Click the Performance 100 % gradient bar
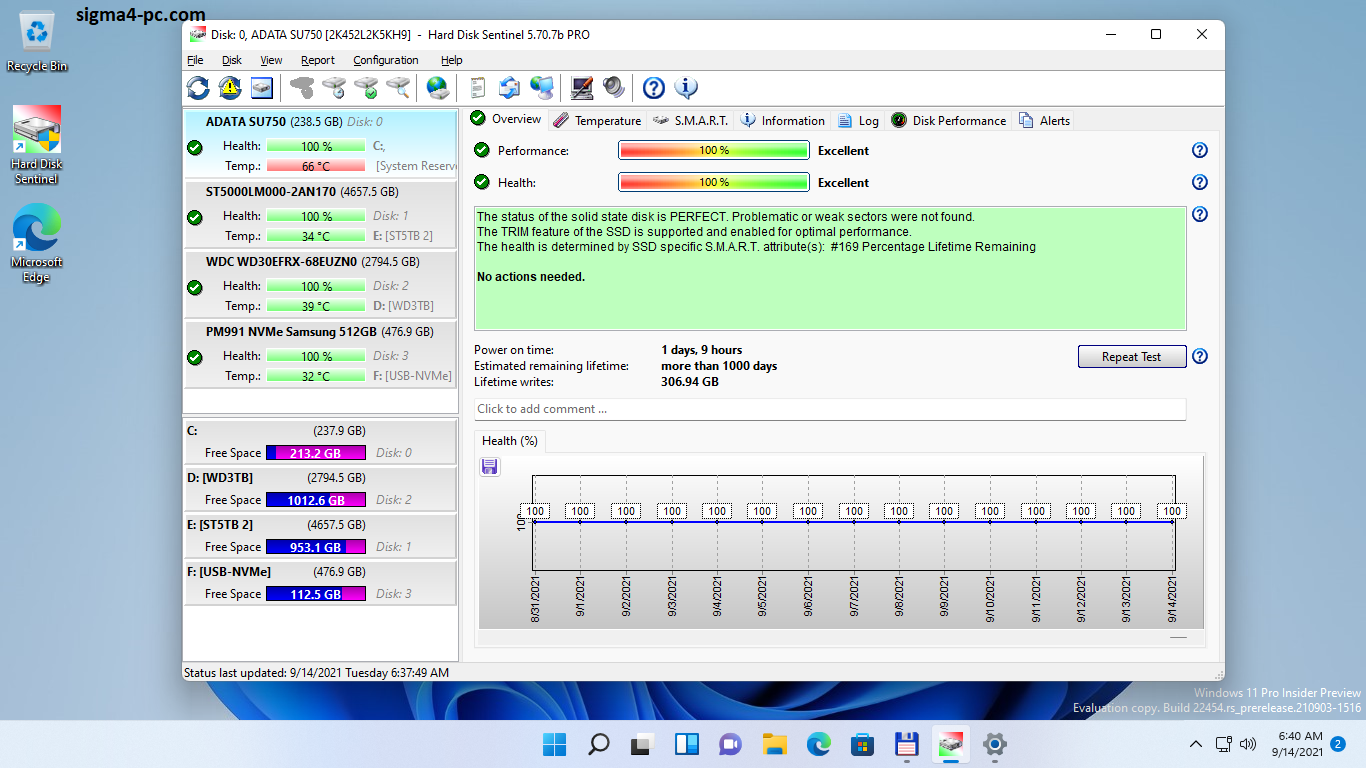Screen dimensions: 1366x768 coord(714,151)
